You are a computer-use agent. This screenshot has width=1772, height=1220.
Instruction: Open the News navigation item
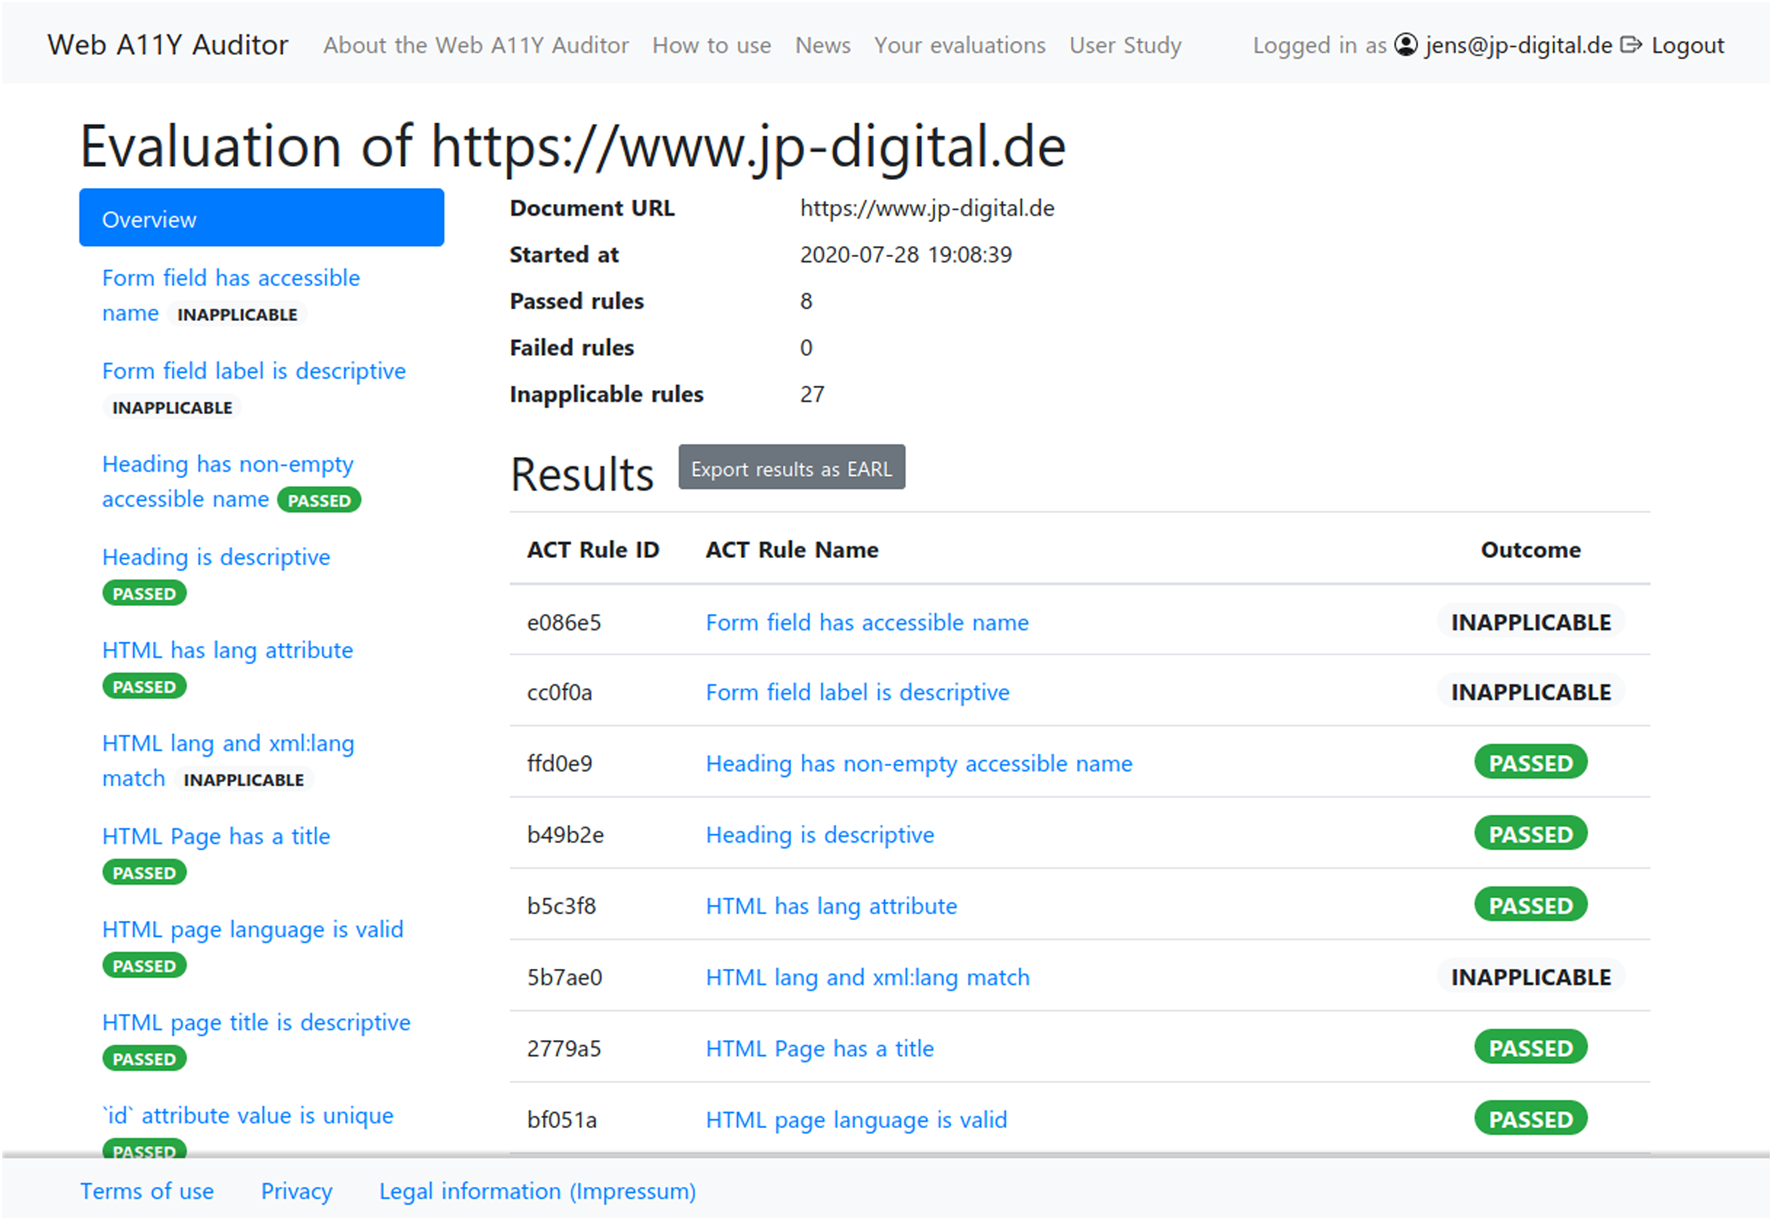[x=822, y=45]
